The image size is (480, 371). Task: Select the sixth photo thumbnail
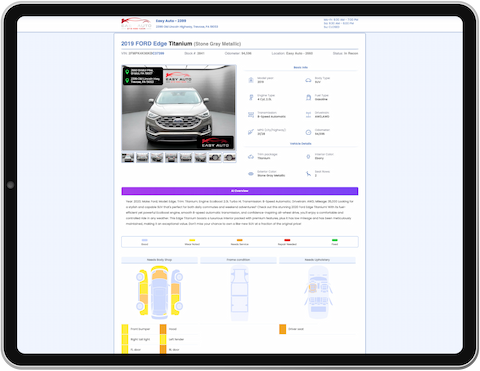pyautogui.click(x=200, y=157)
